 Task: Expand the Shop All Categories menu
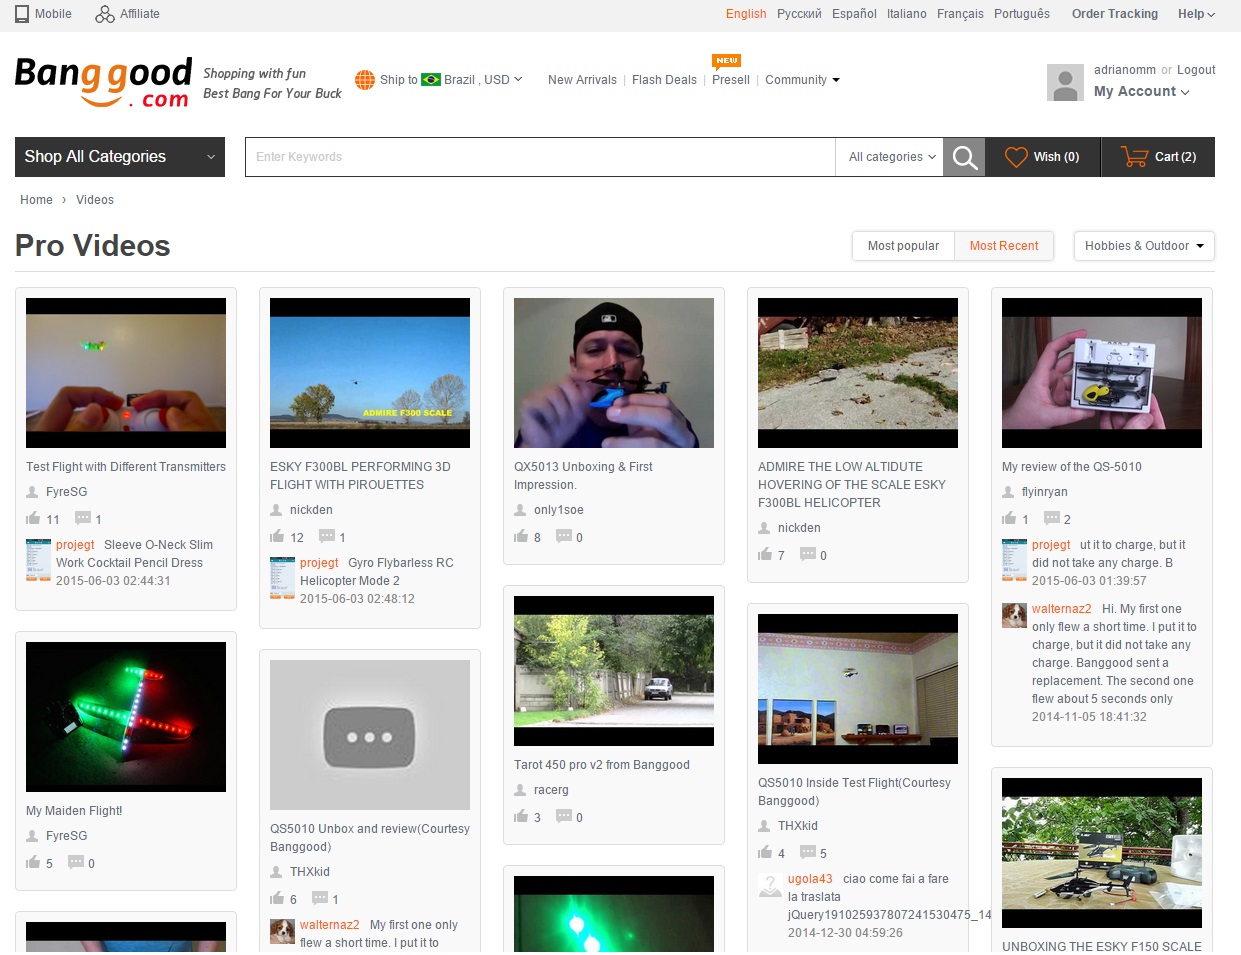pos(120,157)
